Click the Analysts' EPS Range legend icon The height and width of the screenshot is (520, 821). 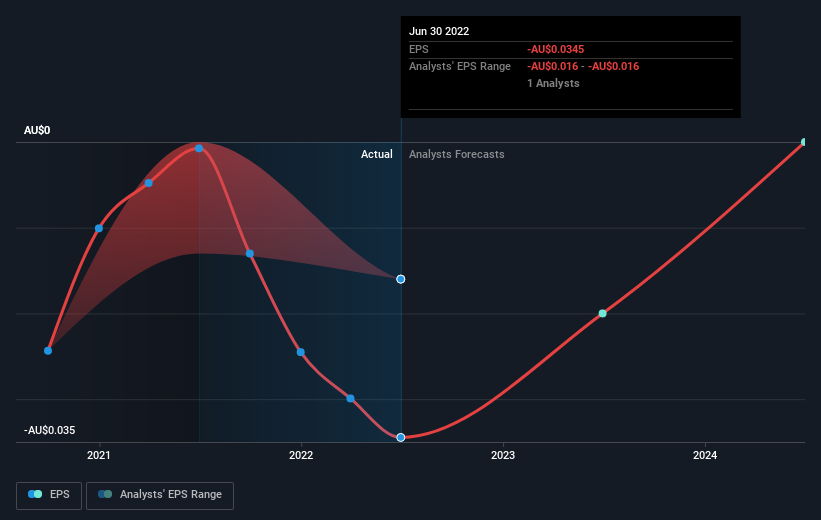[105, 494]
